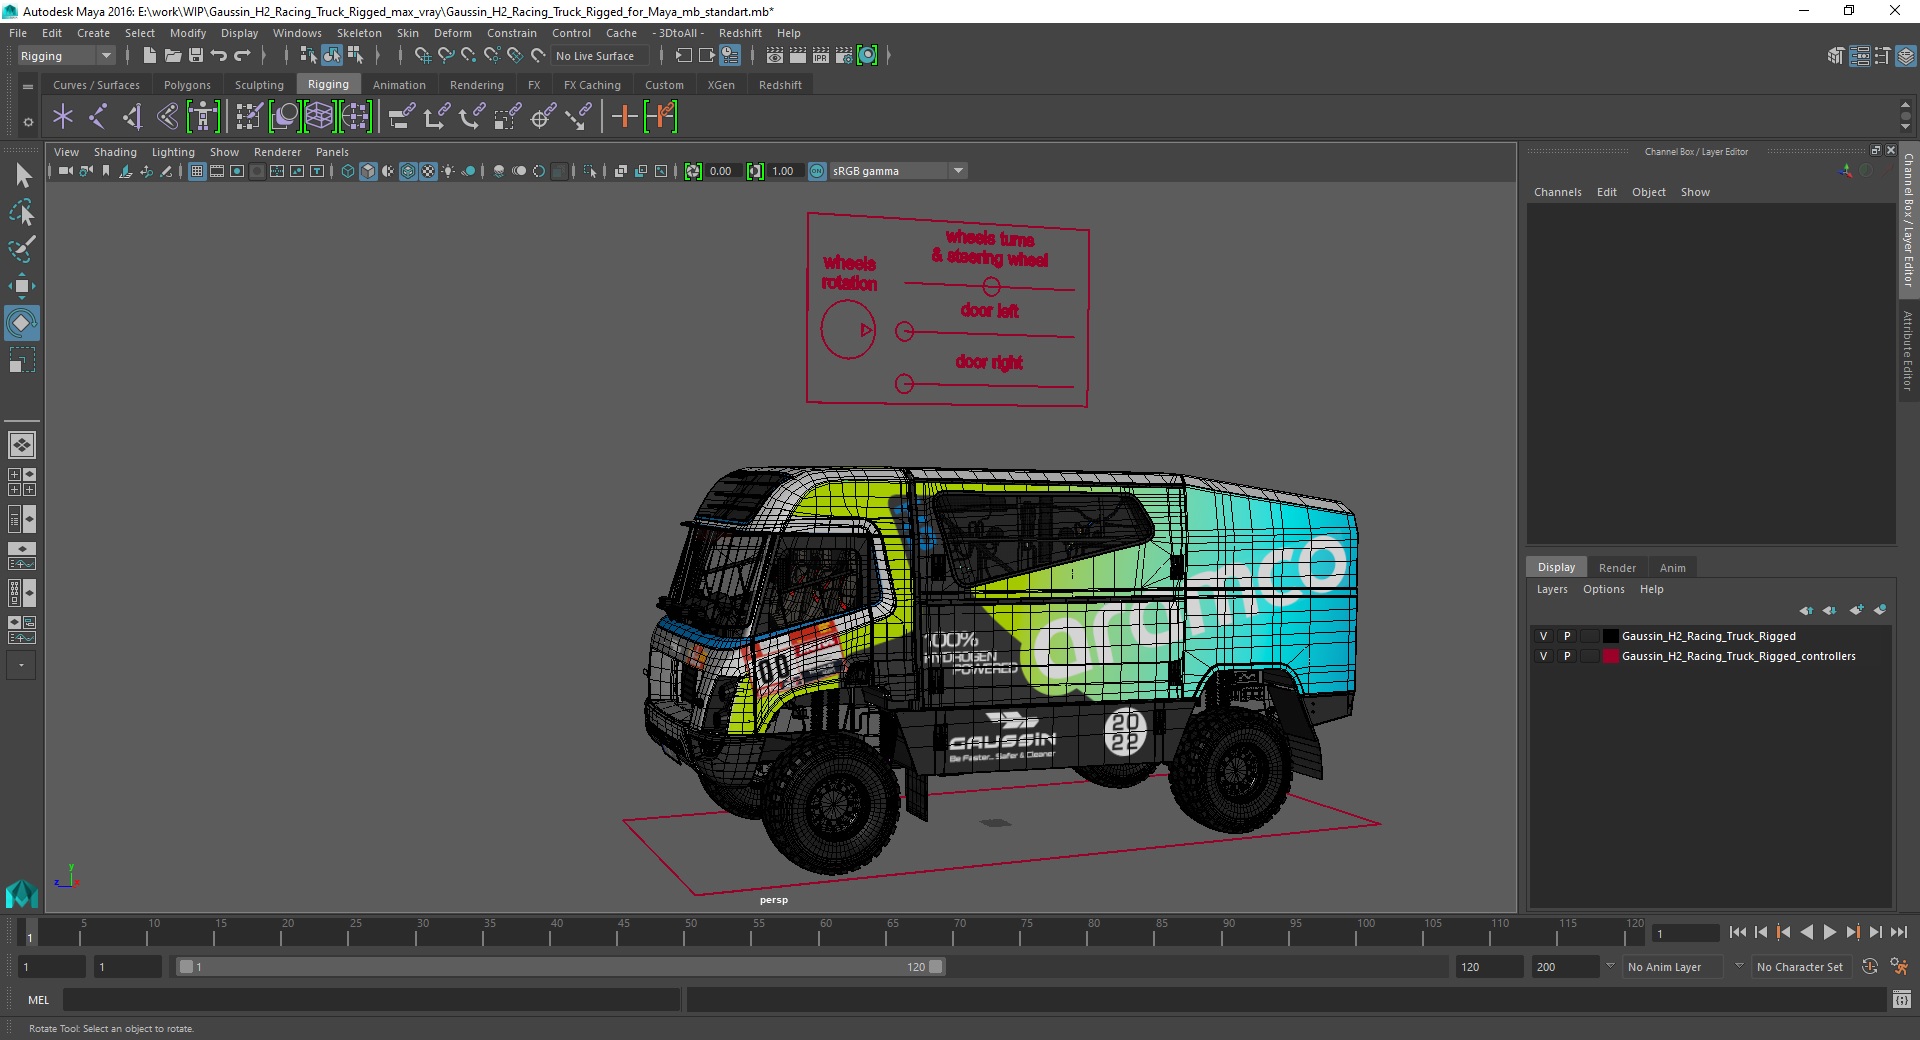Screen dimensions: 1920x1040
Task: Open Layers menu in Layer Editor
Action: (1552, 589)
